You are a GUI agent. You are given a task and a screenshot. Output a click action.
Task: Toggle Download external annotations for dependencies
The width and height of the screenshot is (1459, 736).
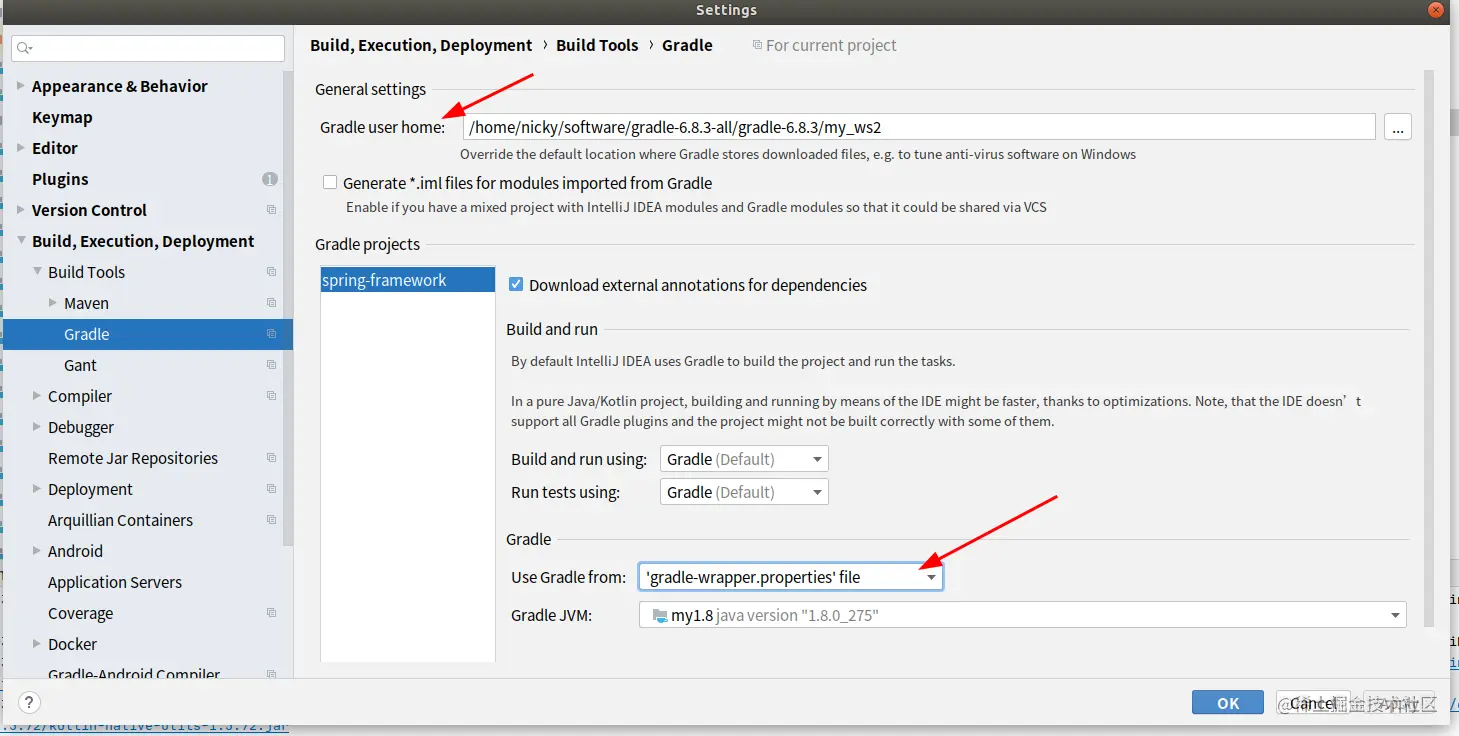(x=516, y=285)
